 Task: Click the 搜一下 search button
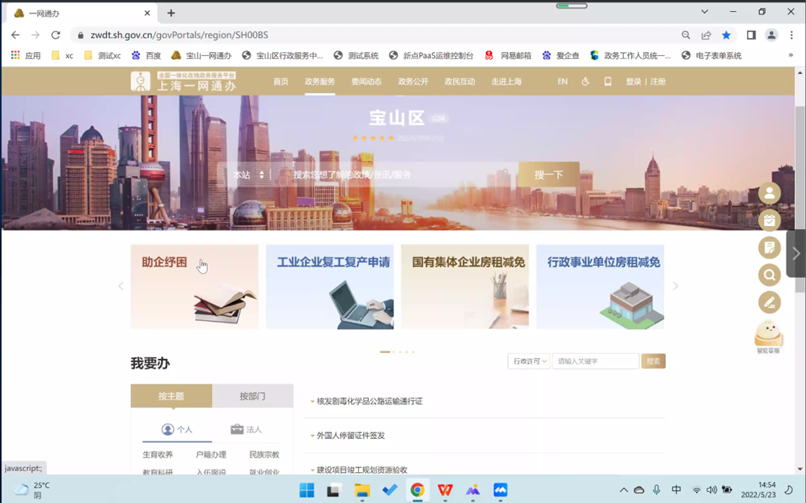click(549, 175)
